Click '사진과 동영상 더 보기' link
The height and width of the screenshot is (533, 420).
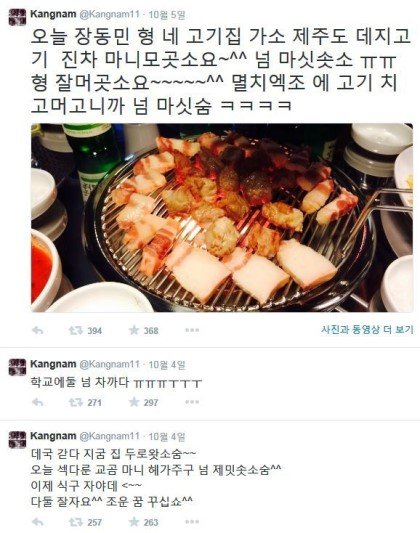(x=367, y=329)
